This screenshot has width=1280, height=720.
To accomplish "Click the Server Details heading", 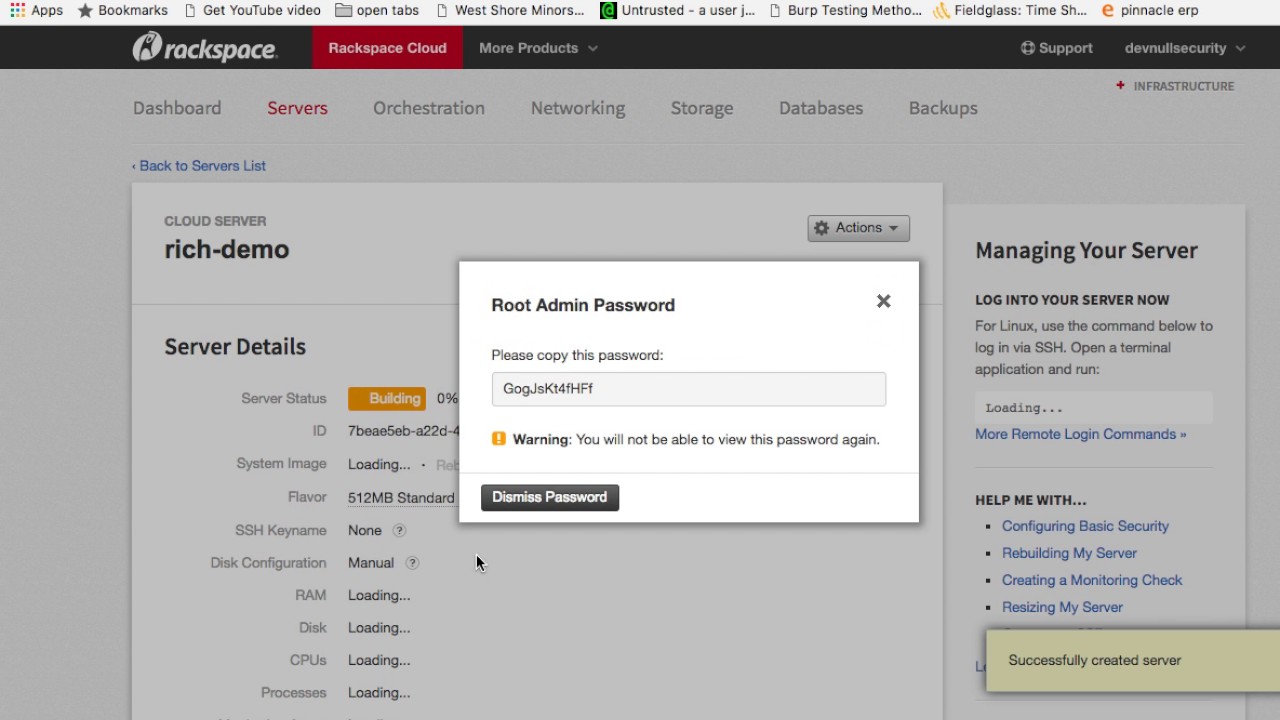I will [x=235, y=347].
